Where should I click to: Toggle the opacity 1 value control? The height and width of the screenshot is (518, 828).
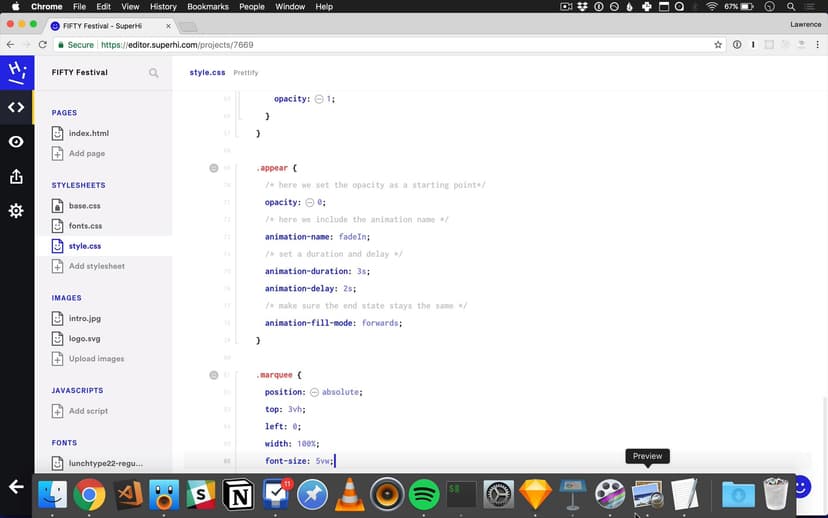pyautogui.click(x=319, y=99)
